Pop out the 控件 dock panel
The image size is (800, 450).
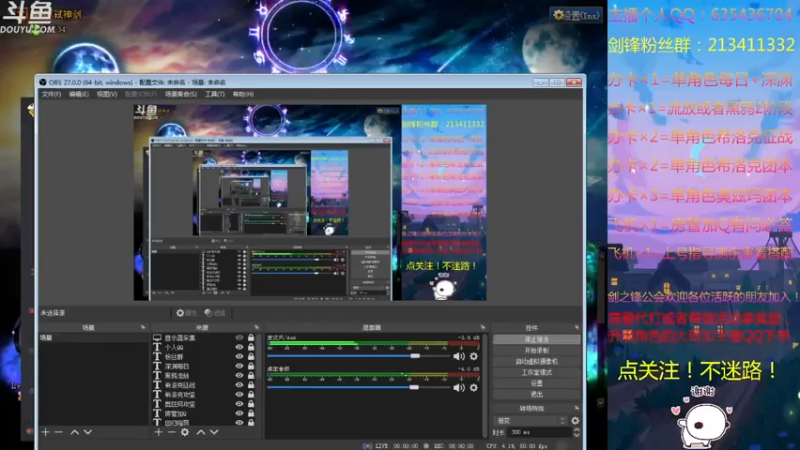click(x=577, y=328)
